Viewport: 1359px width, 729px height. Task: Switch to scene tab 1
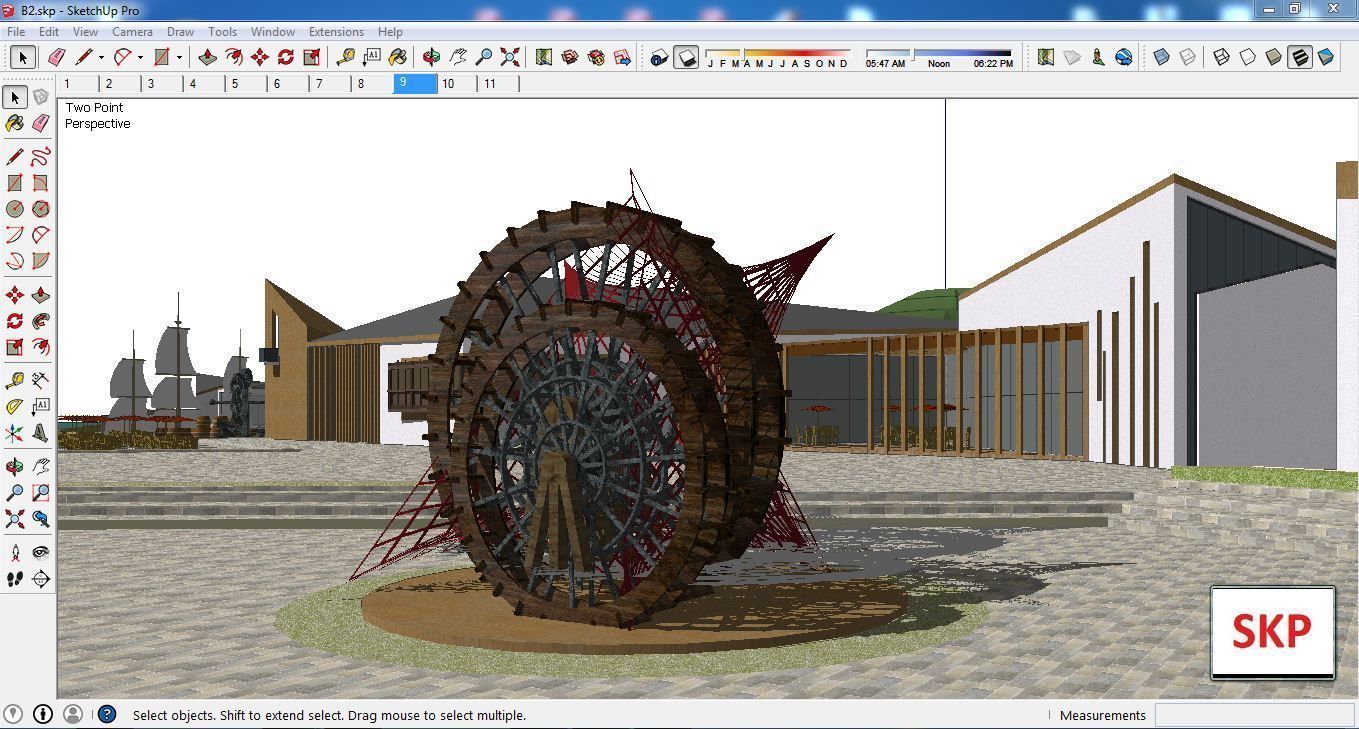click(x=78, y=84)
